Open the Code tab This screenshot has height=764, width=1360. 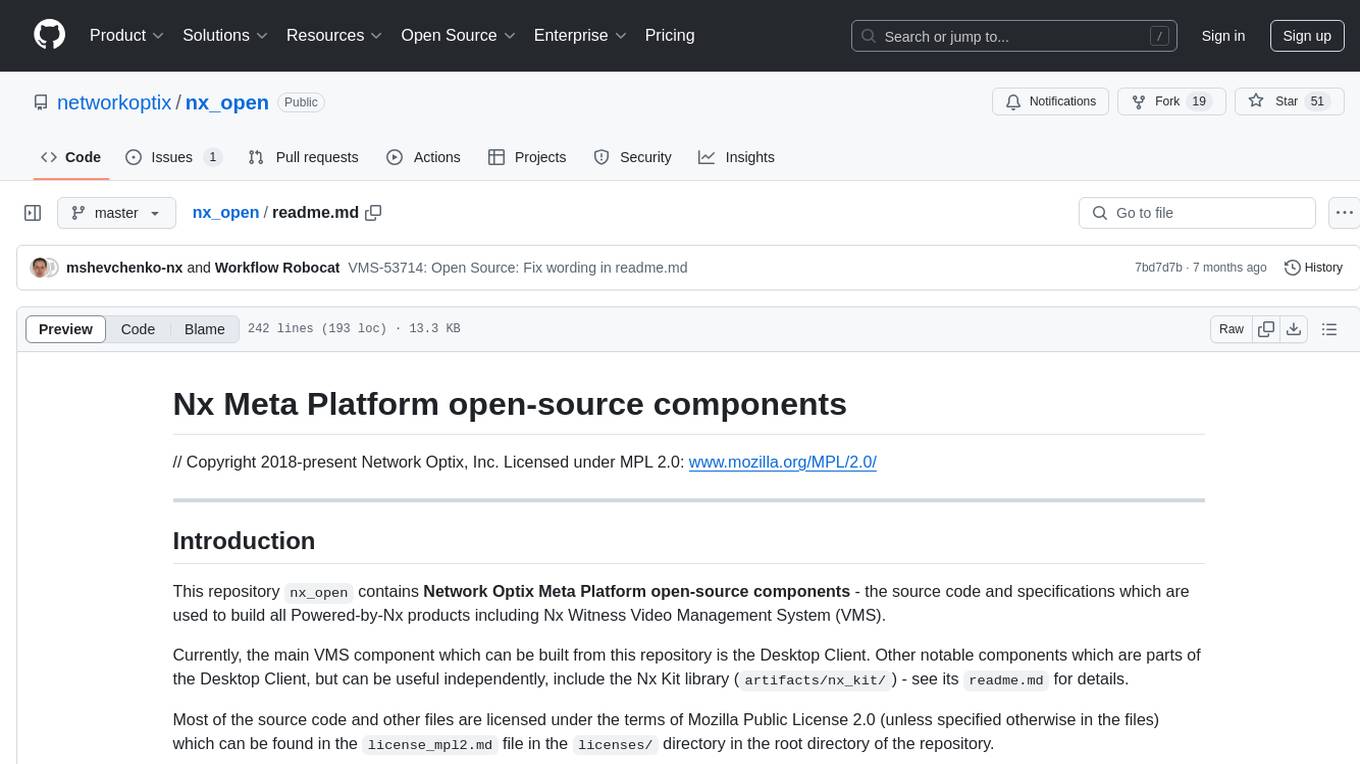(71, 157)
